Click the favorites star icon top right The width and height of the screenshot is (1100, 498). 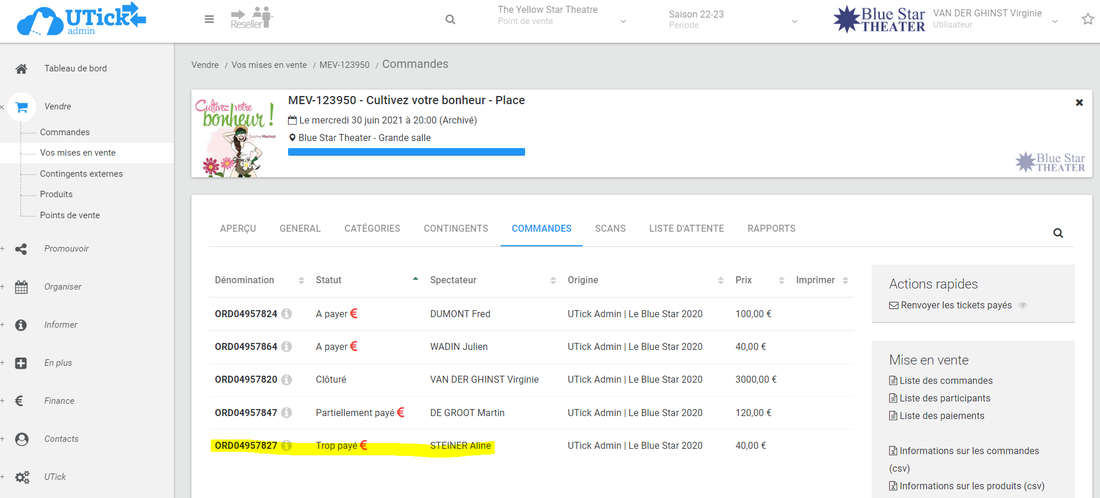[x=1088, y=20]
